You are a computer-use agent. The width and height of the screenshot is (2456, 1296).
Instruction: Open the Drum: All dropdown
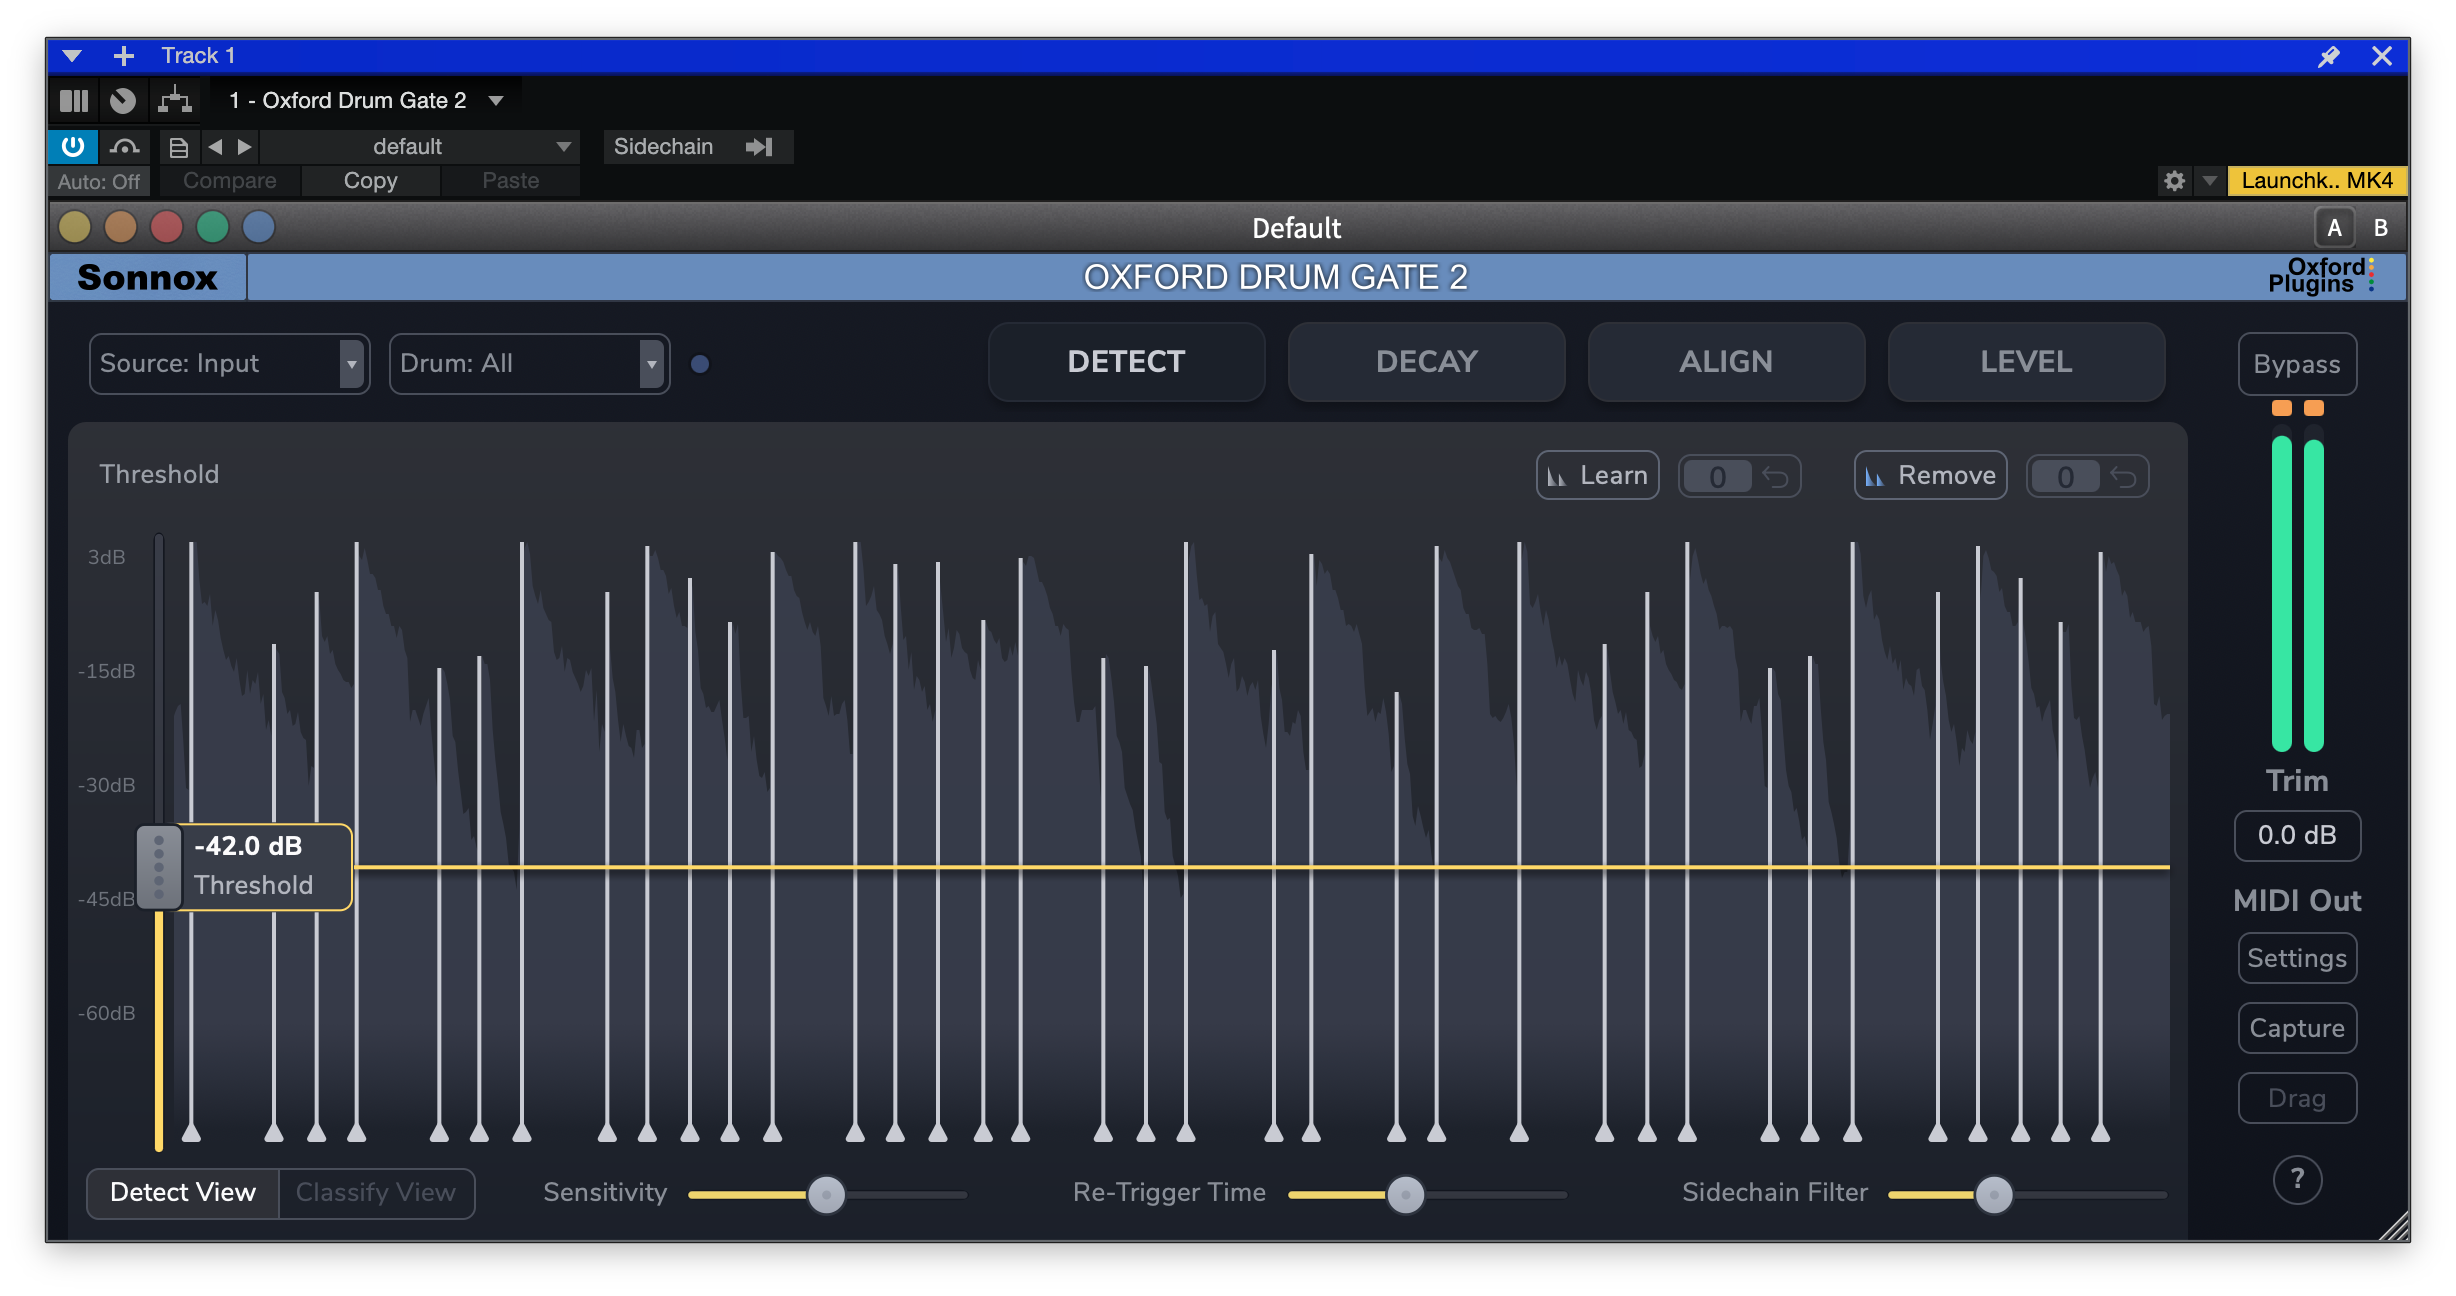(x=530, y=364)
